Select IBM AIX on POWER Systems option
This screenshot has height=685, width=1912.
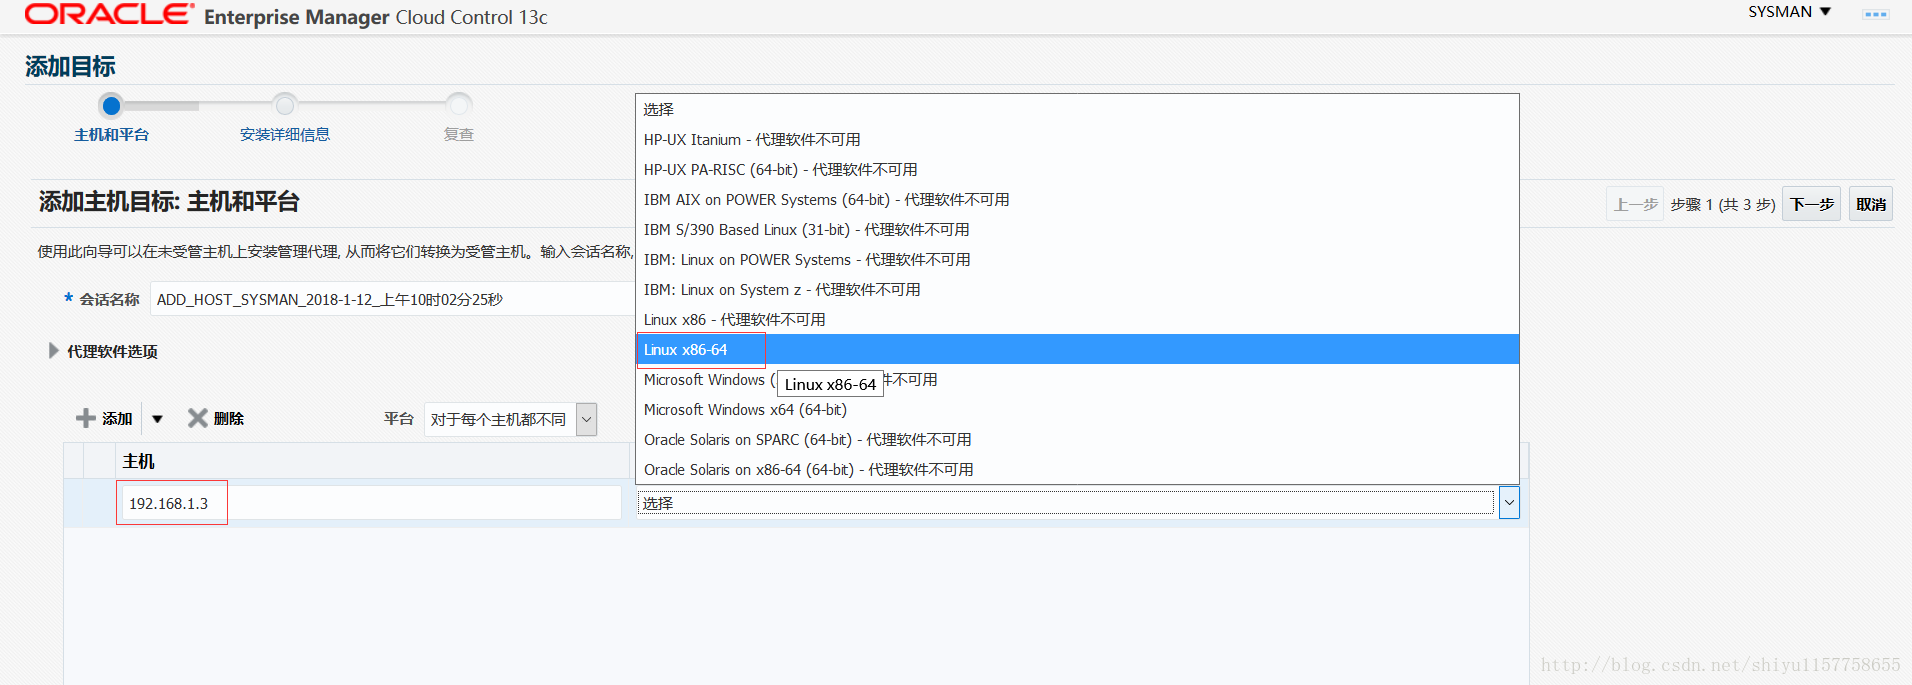click(x=1077, y=200)
